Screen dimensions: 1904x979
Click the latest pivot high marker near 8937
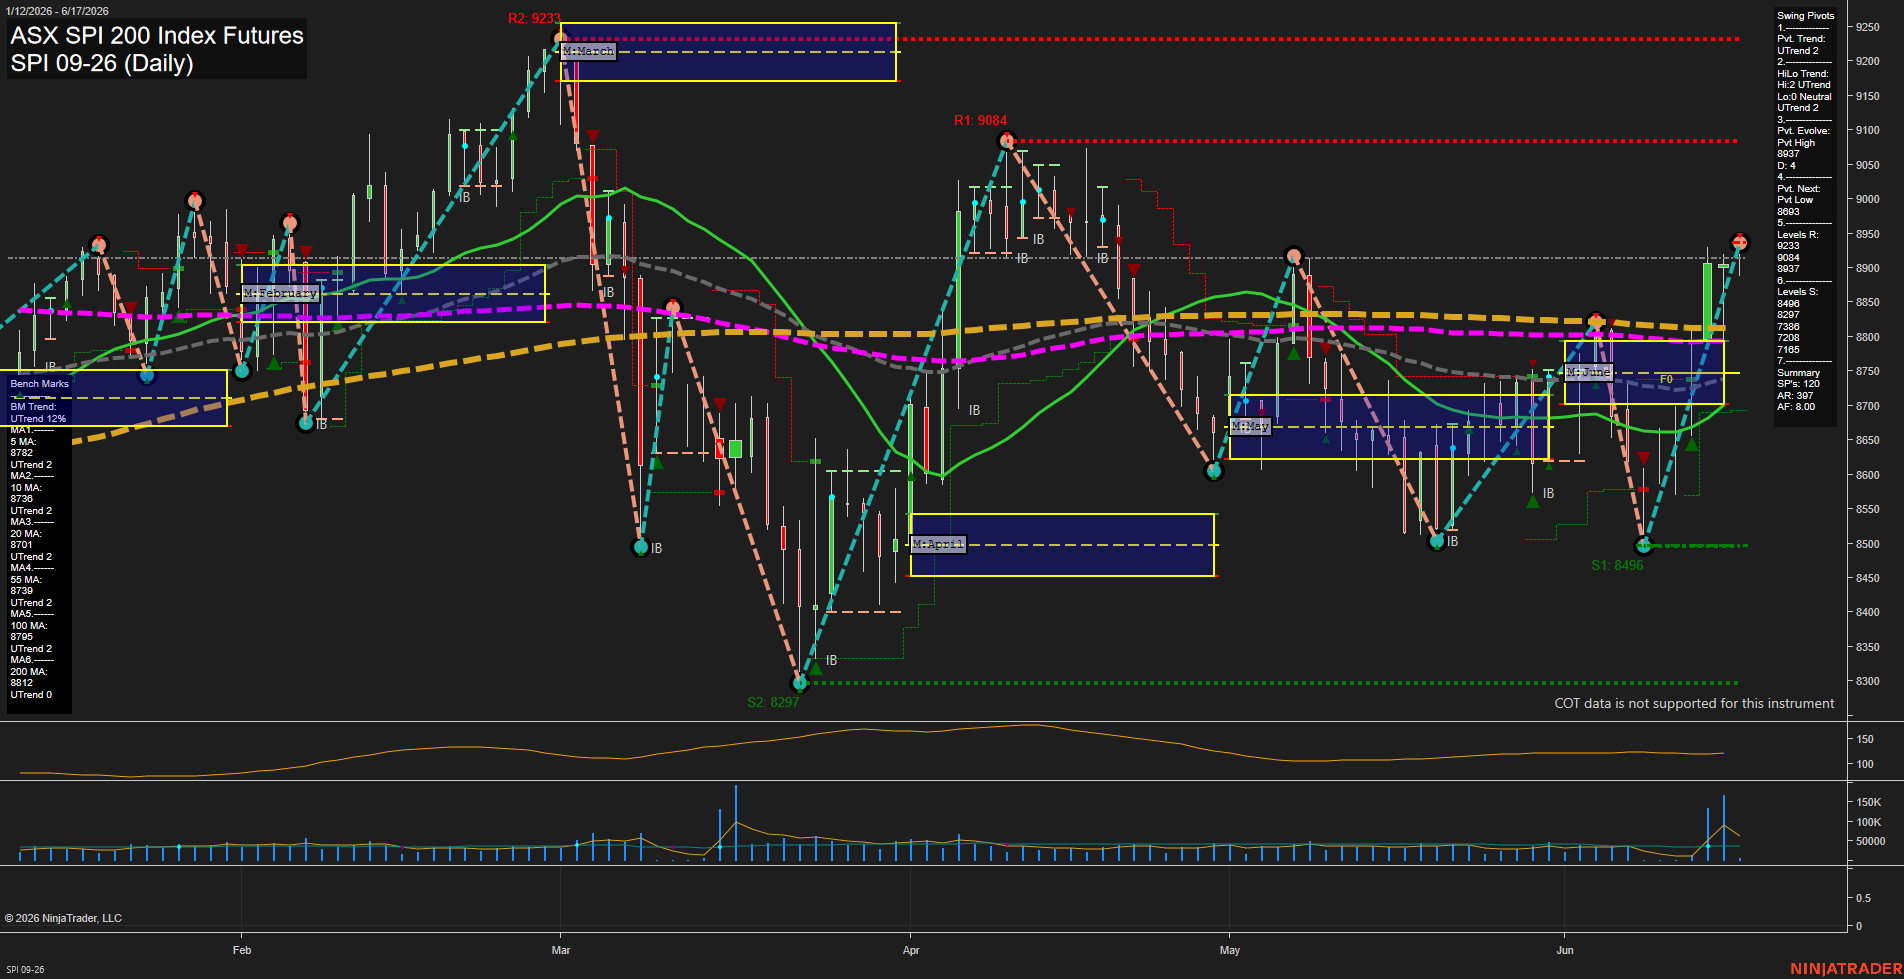[x=1739, y=243]
